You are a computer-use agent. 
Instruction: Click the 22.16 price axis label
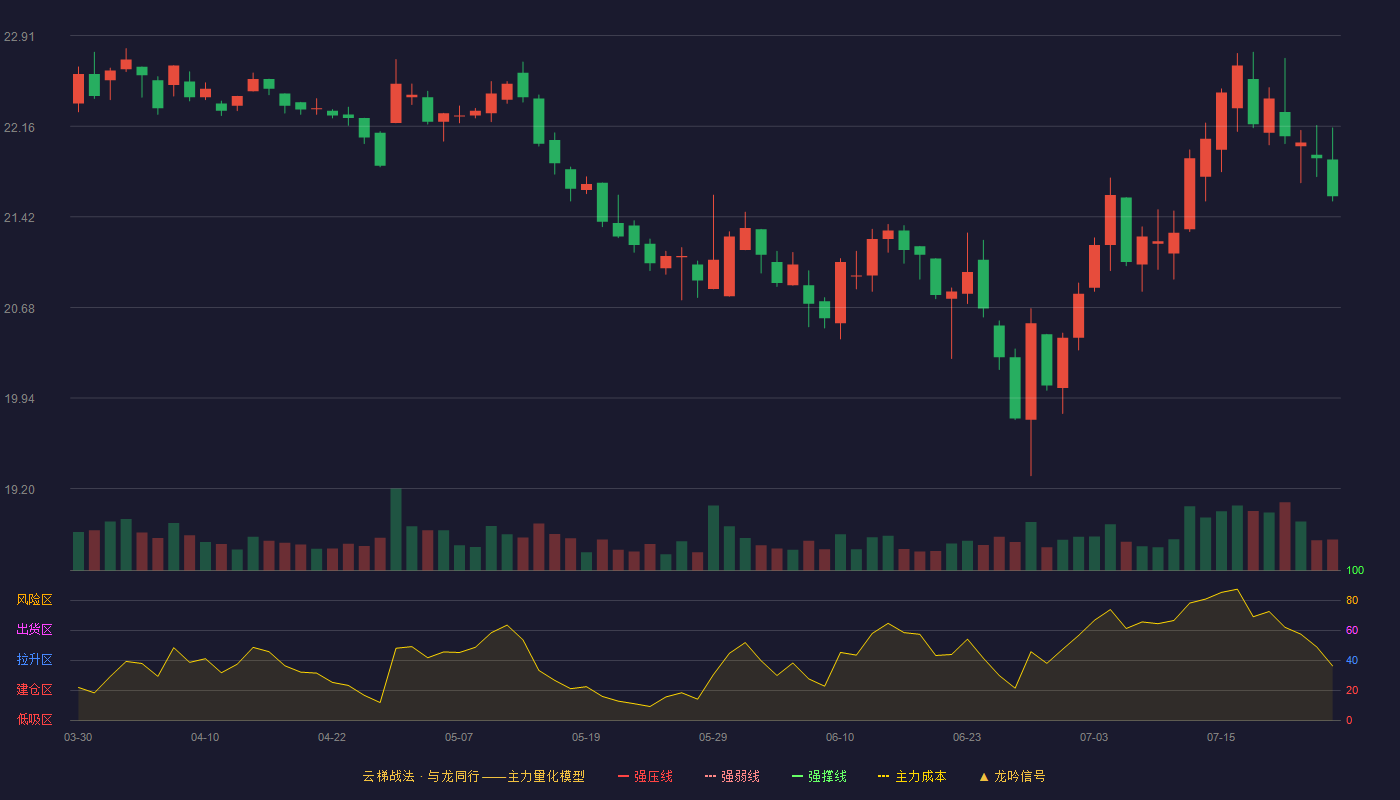(19, 127)
